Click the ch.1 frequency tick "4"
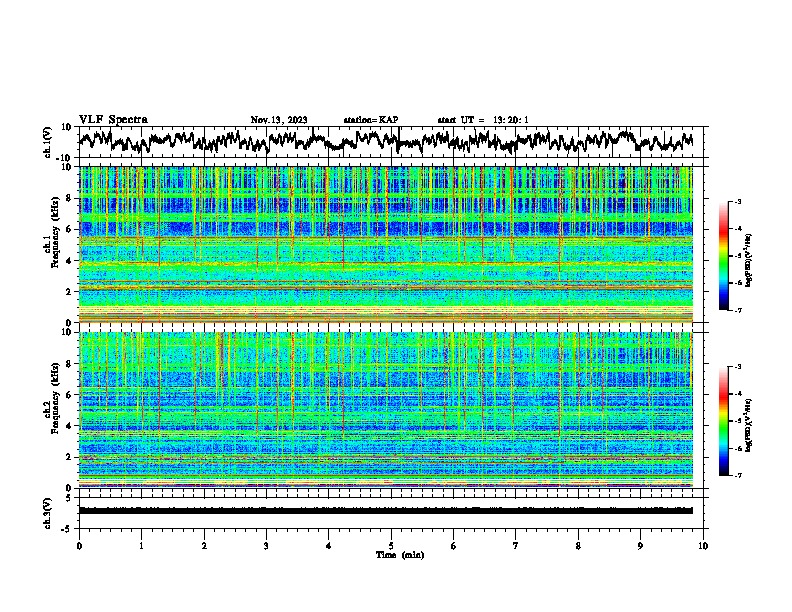The width and height of the screenshot is (792, 612). pos(71,261)
